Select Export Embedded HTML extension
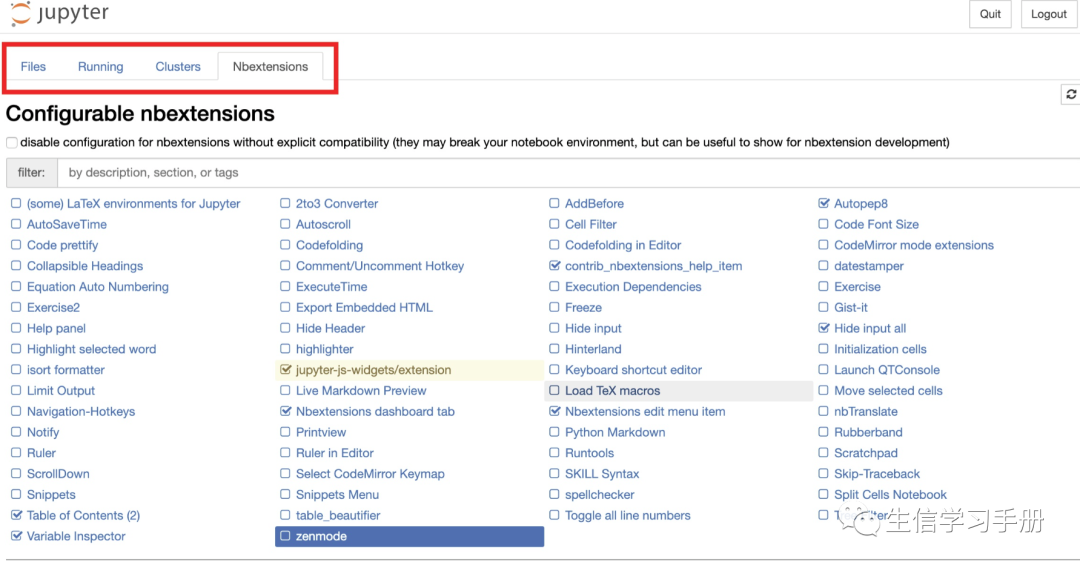This screenshot has width=1080, height=568. [364, 307]
